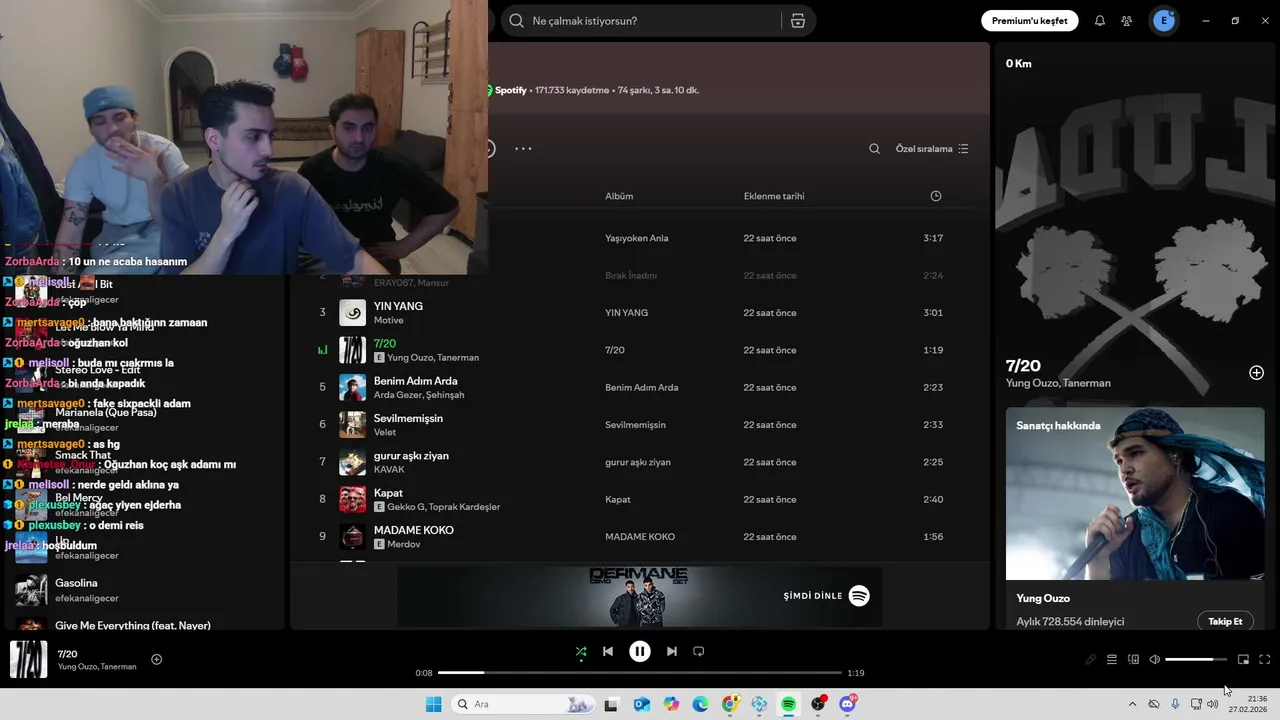Skip to previous track
The image size is (1280, 720).
608,651
